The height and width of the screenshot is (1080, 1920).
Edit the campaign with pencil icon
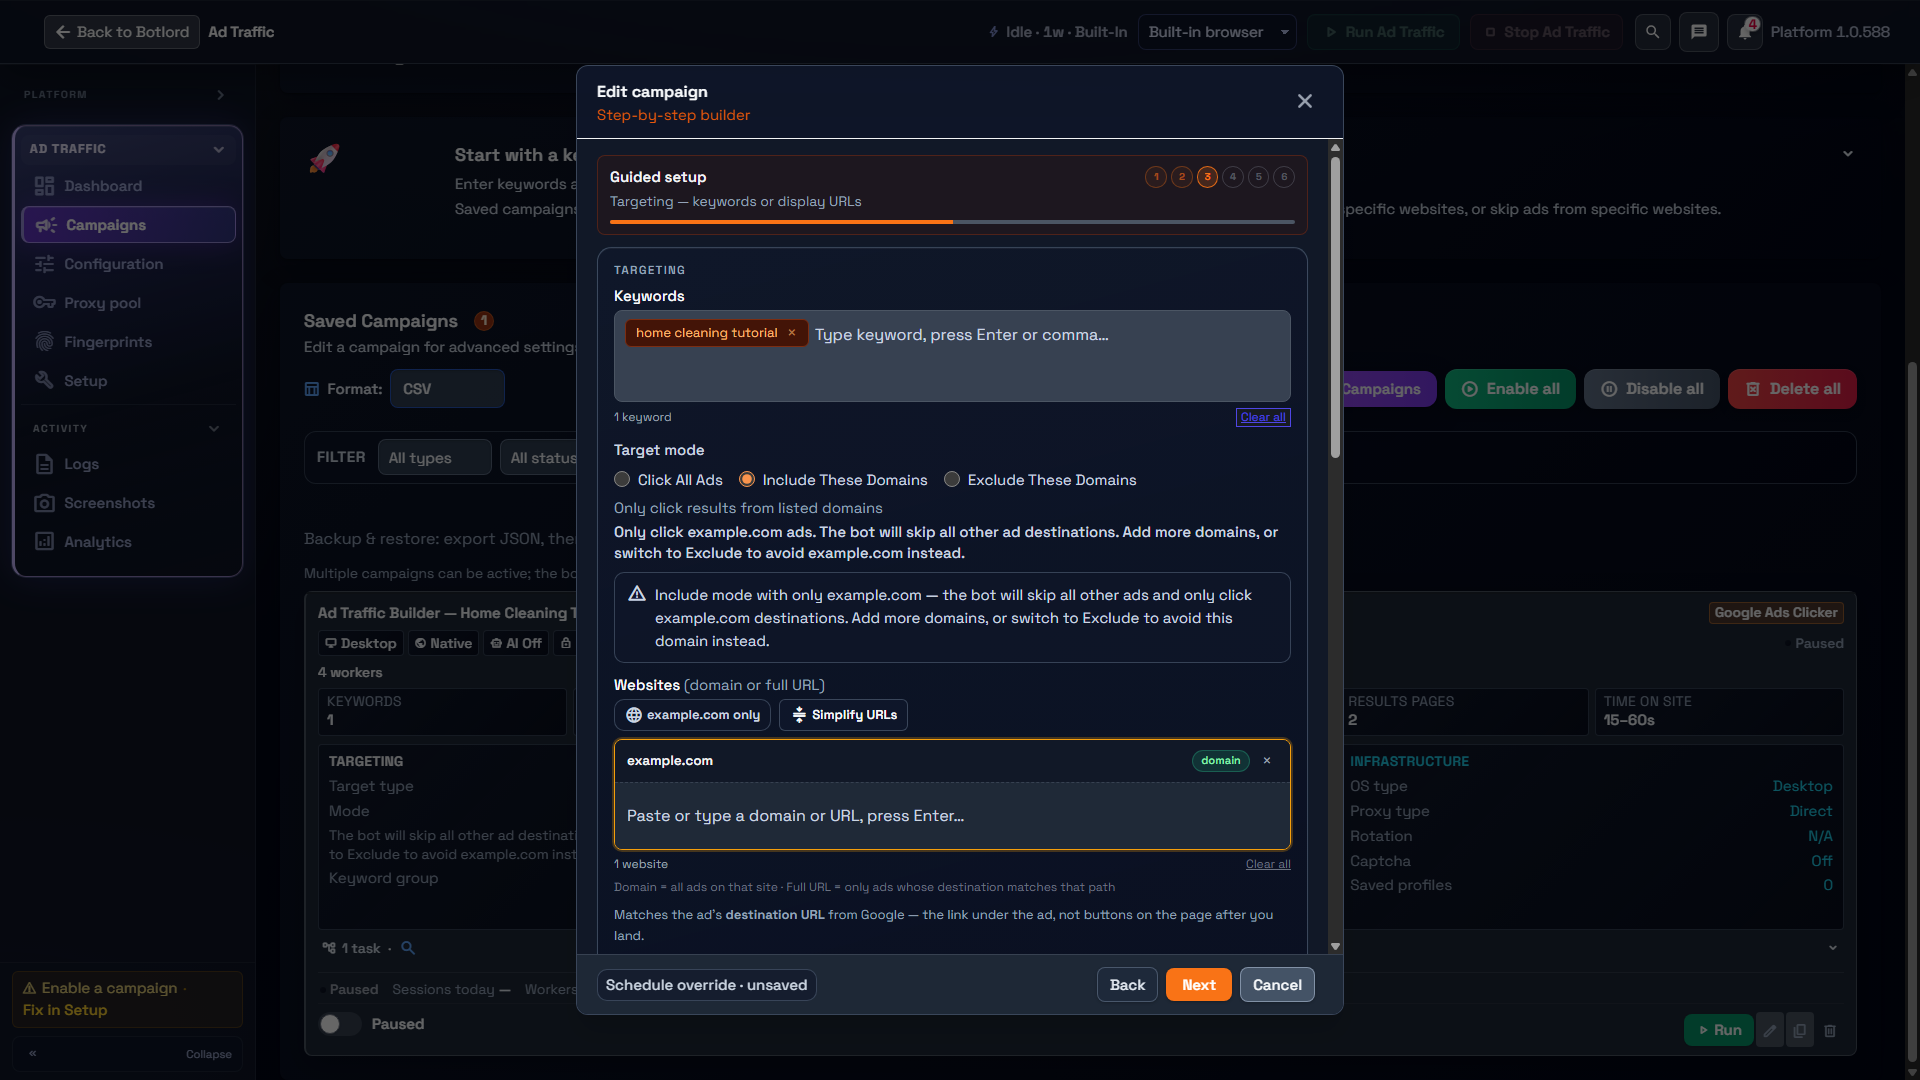[1769, 1030]
